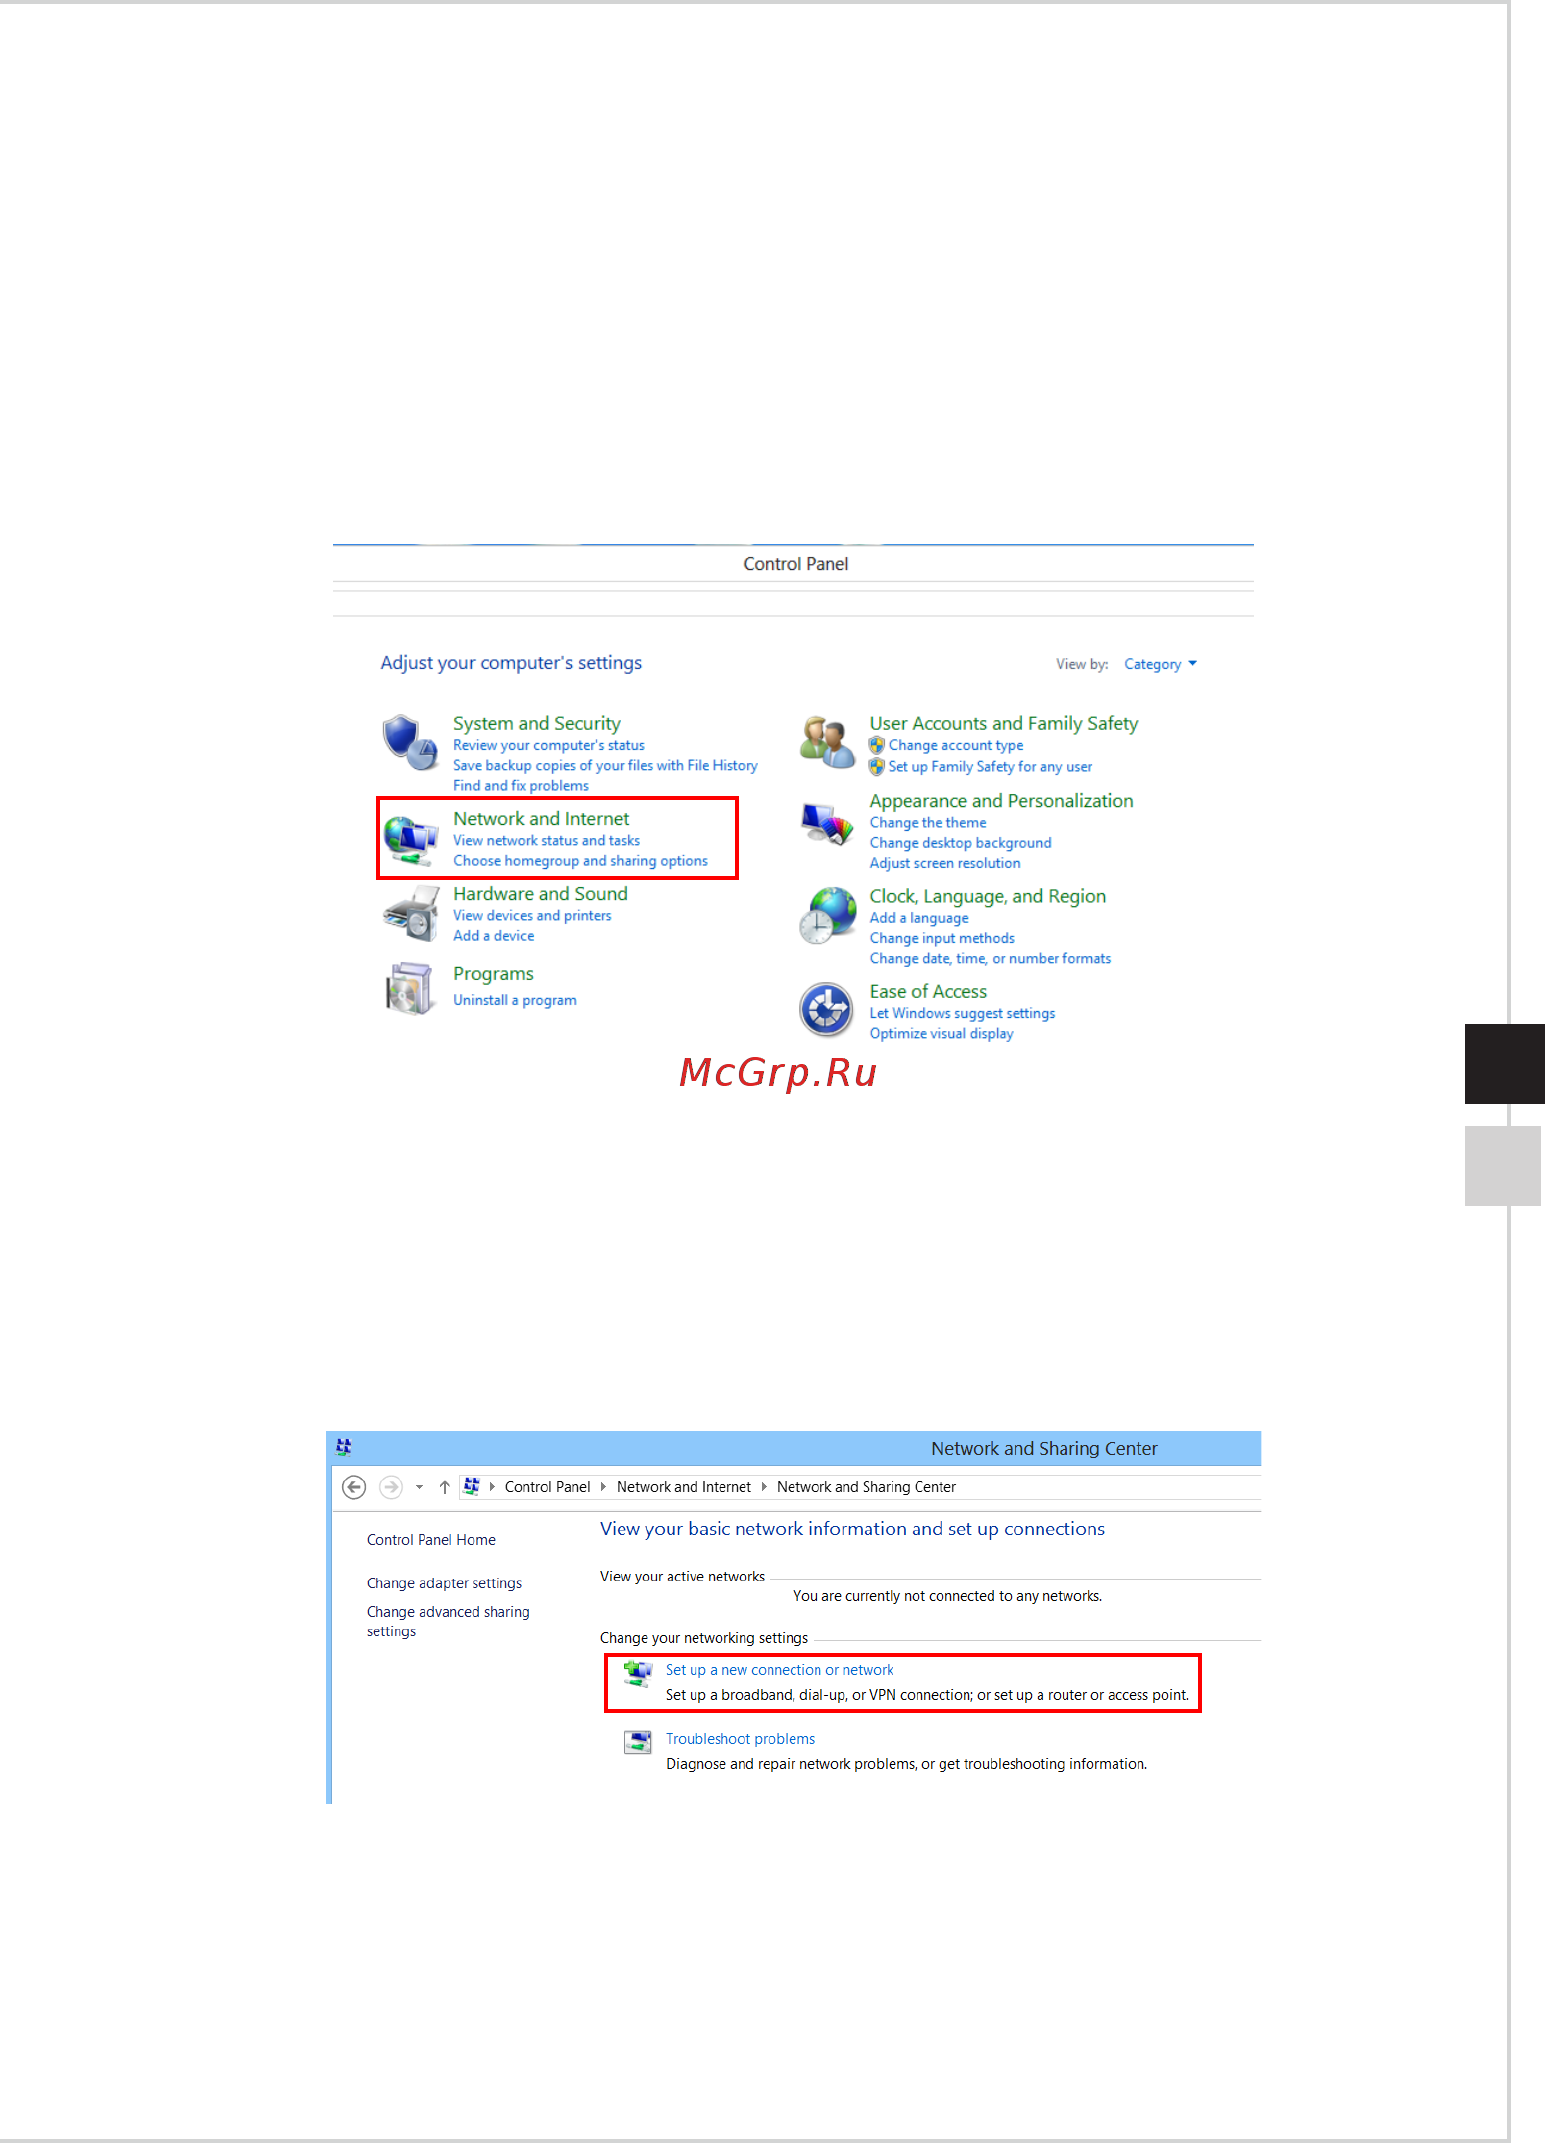Open User Accounts and Family Safety heading
Image resolution: width=1545 pixels, height=2143 pixels.
[1004, 723]
